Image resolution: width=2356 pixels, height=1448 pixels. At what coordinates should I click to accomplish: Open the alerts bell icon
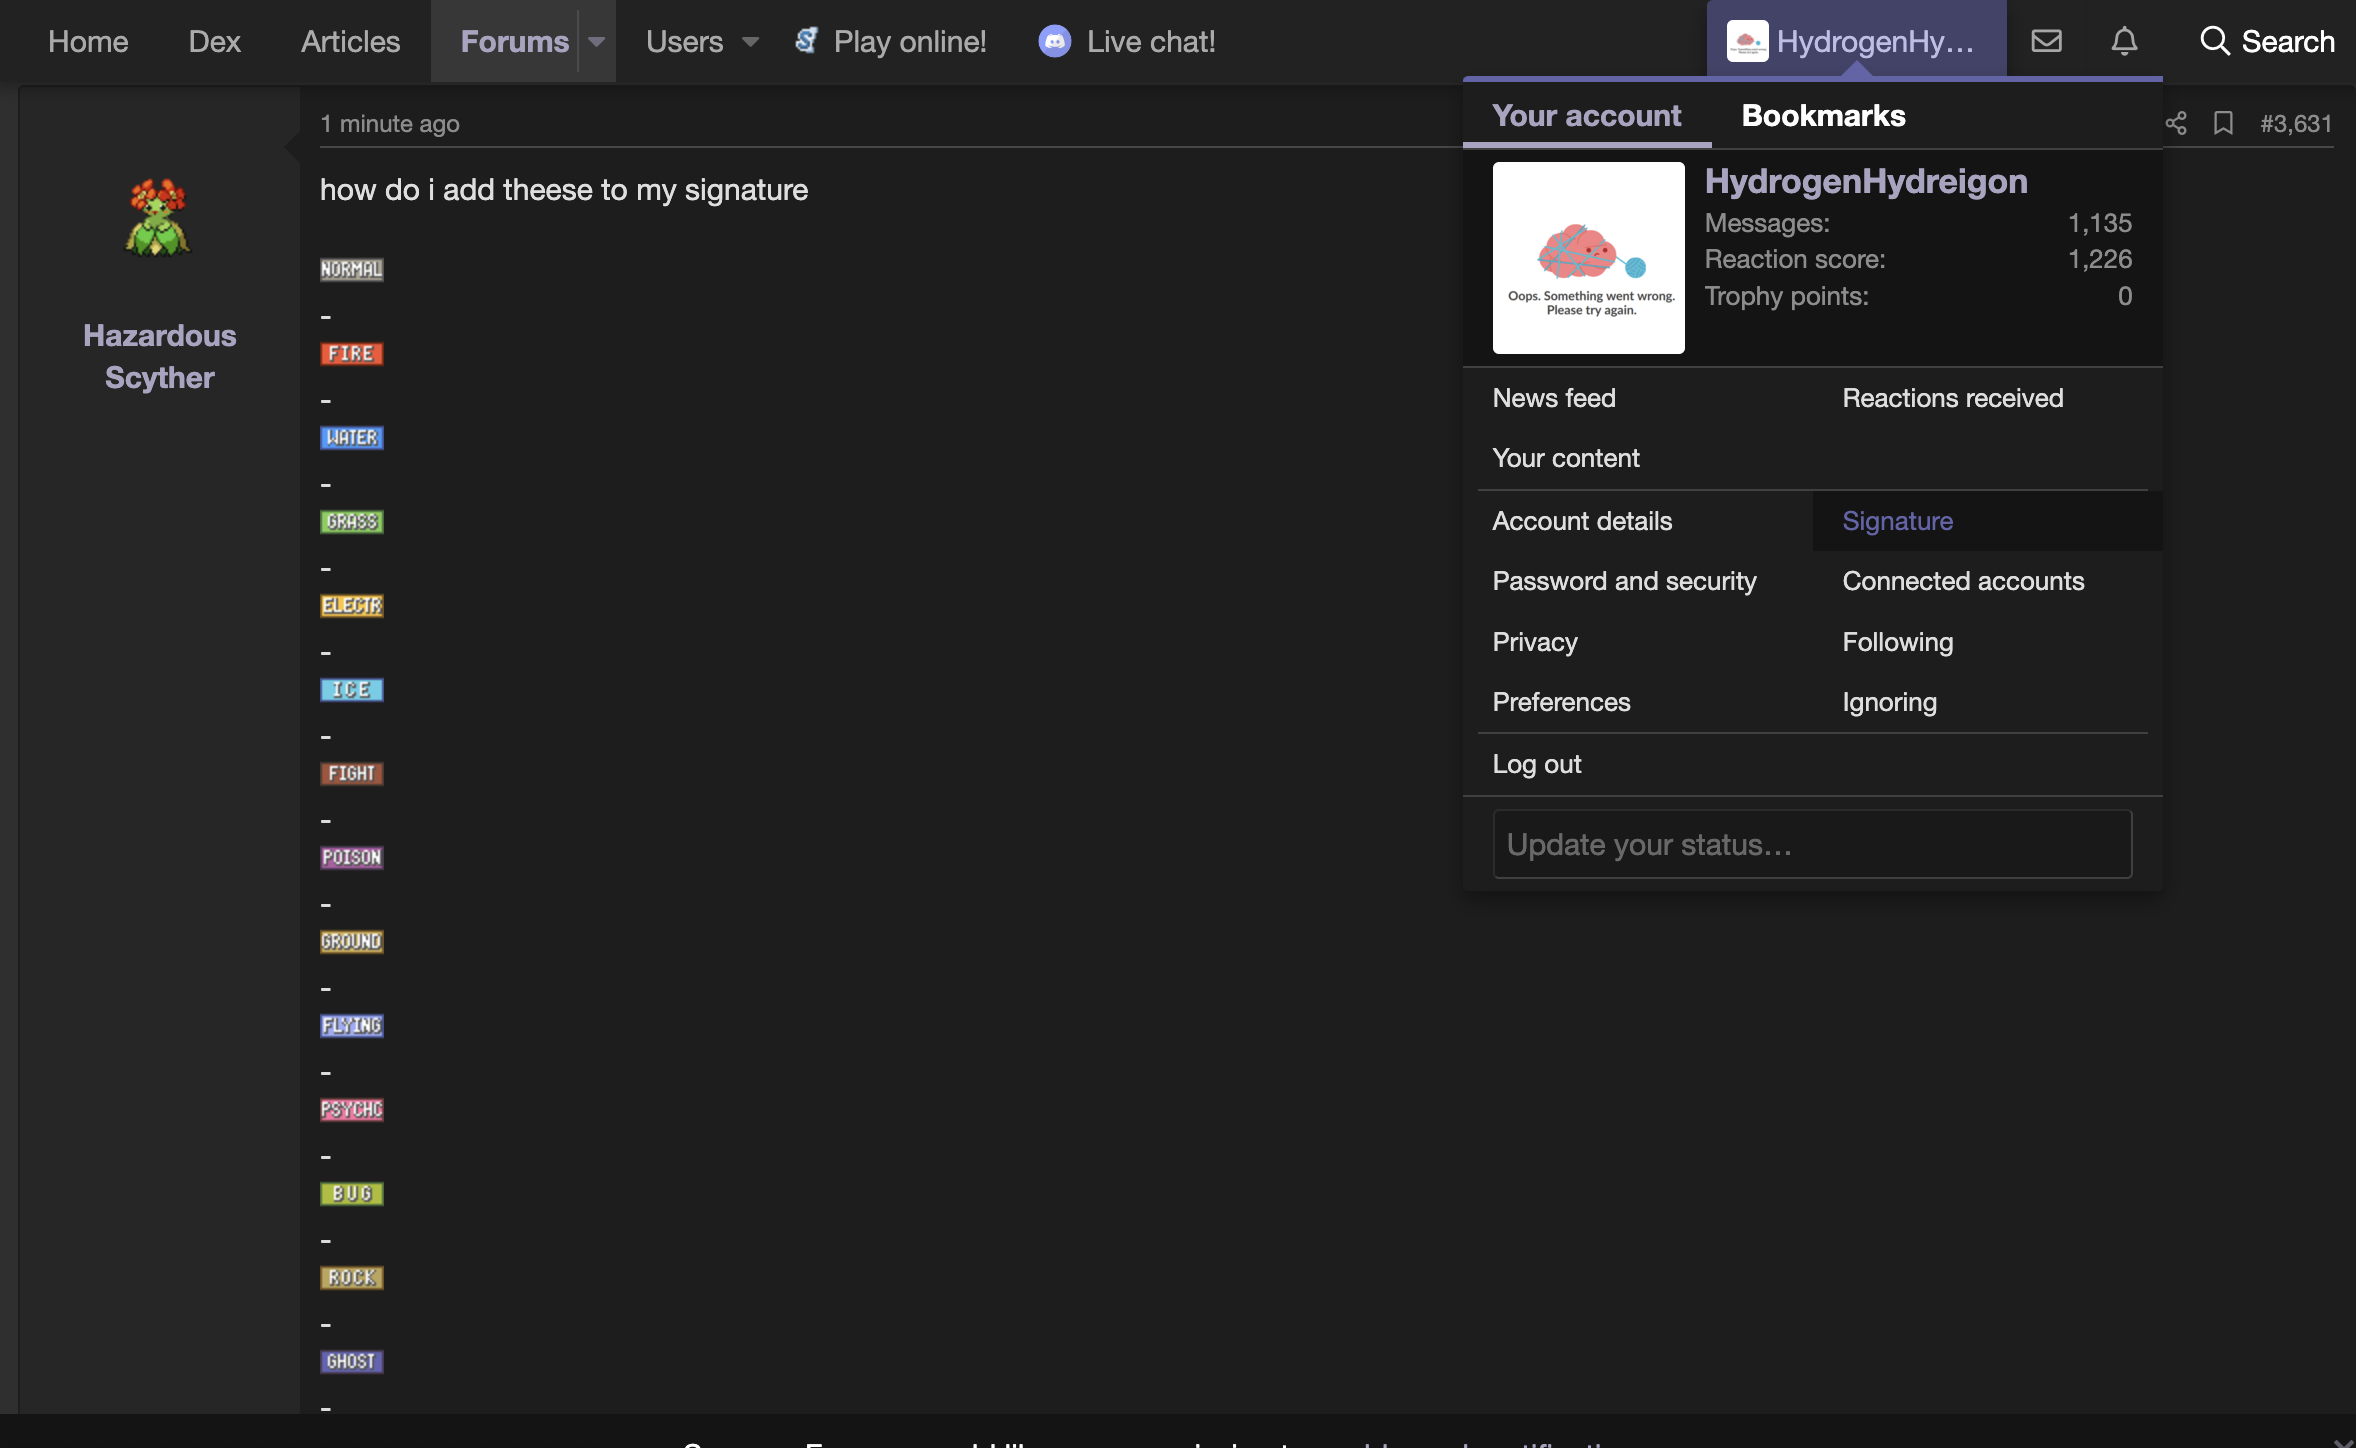(2124, 41)
